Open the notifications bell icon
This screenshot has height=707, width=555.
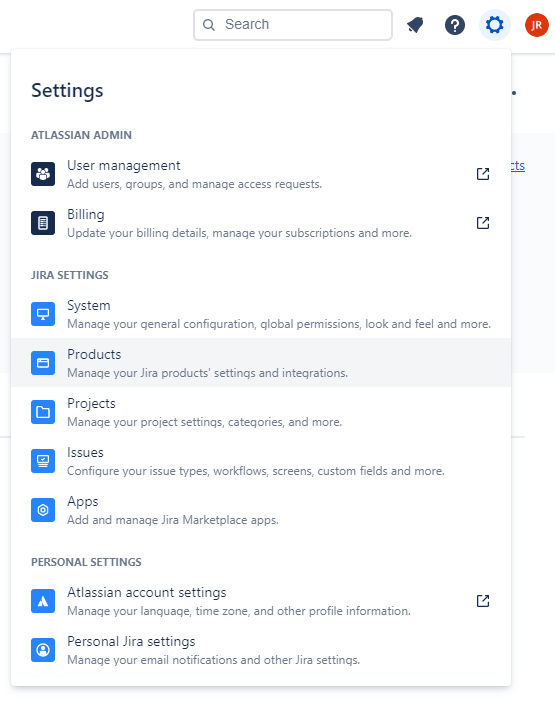[415, 25]
